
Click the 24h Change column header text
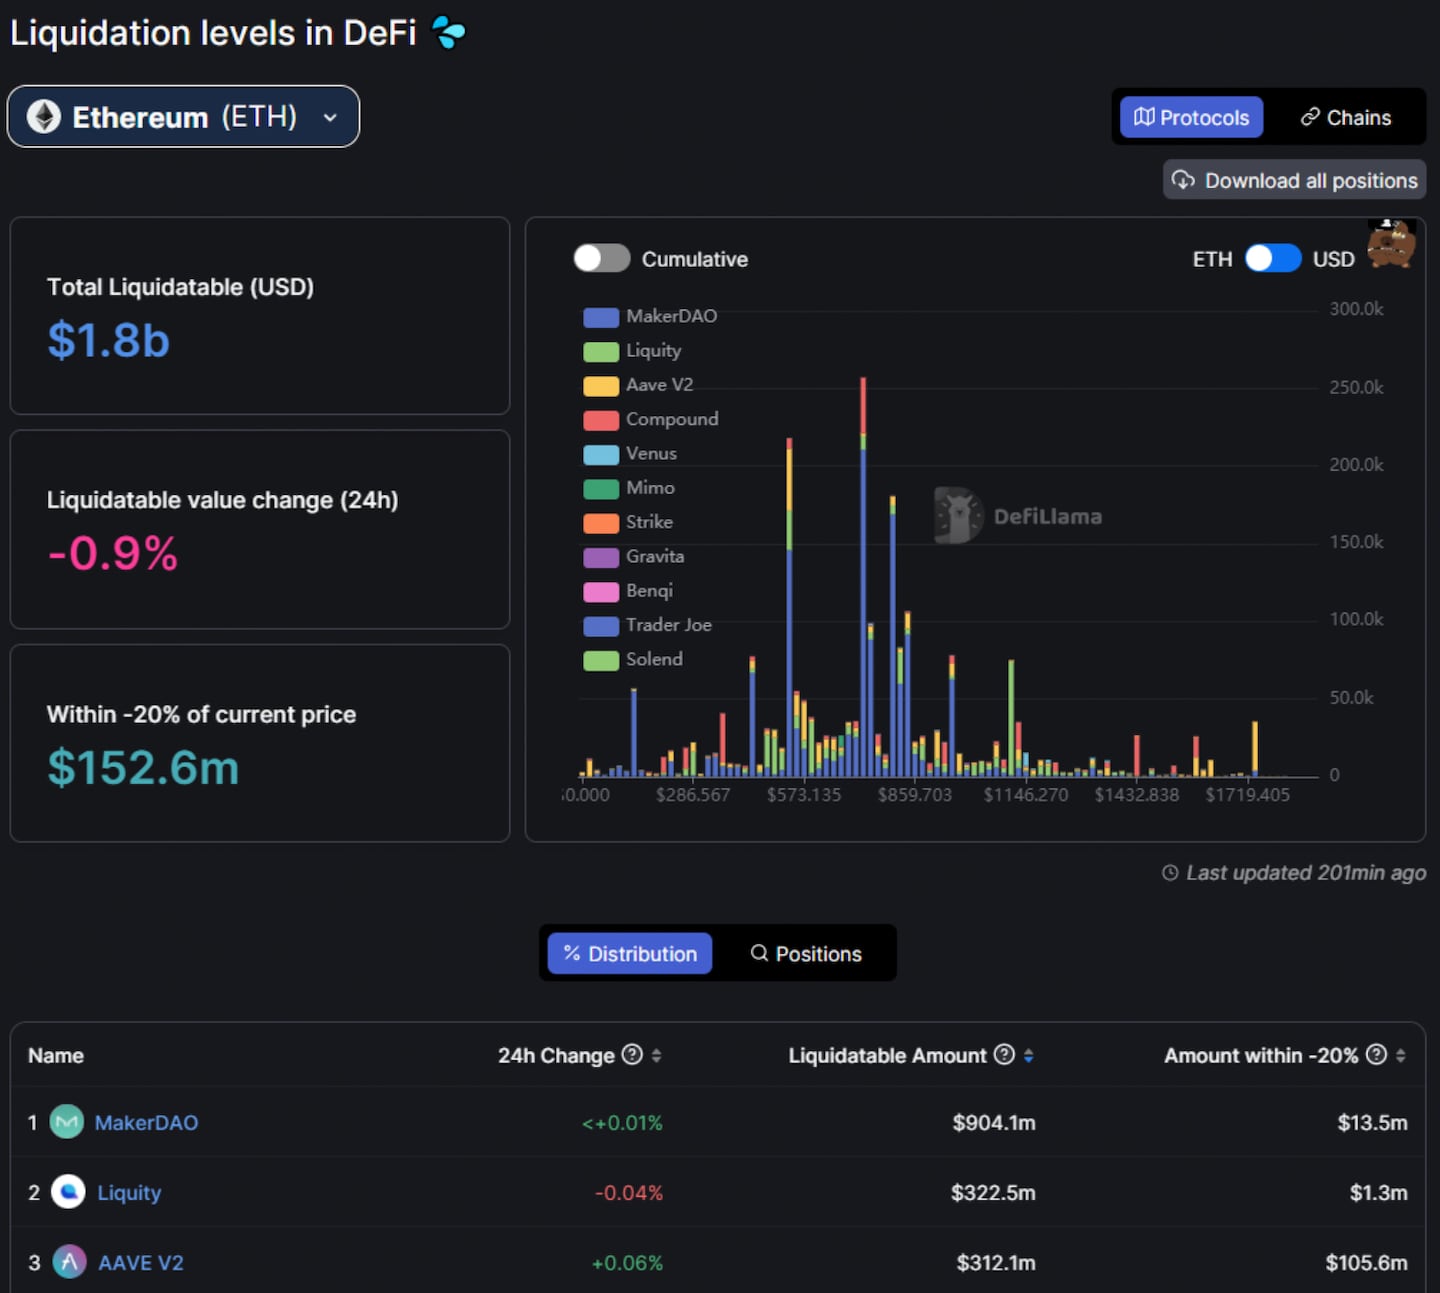pos(556,1055)
